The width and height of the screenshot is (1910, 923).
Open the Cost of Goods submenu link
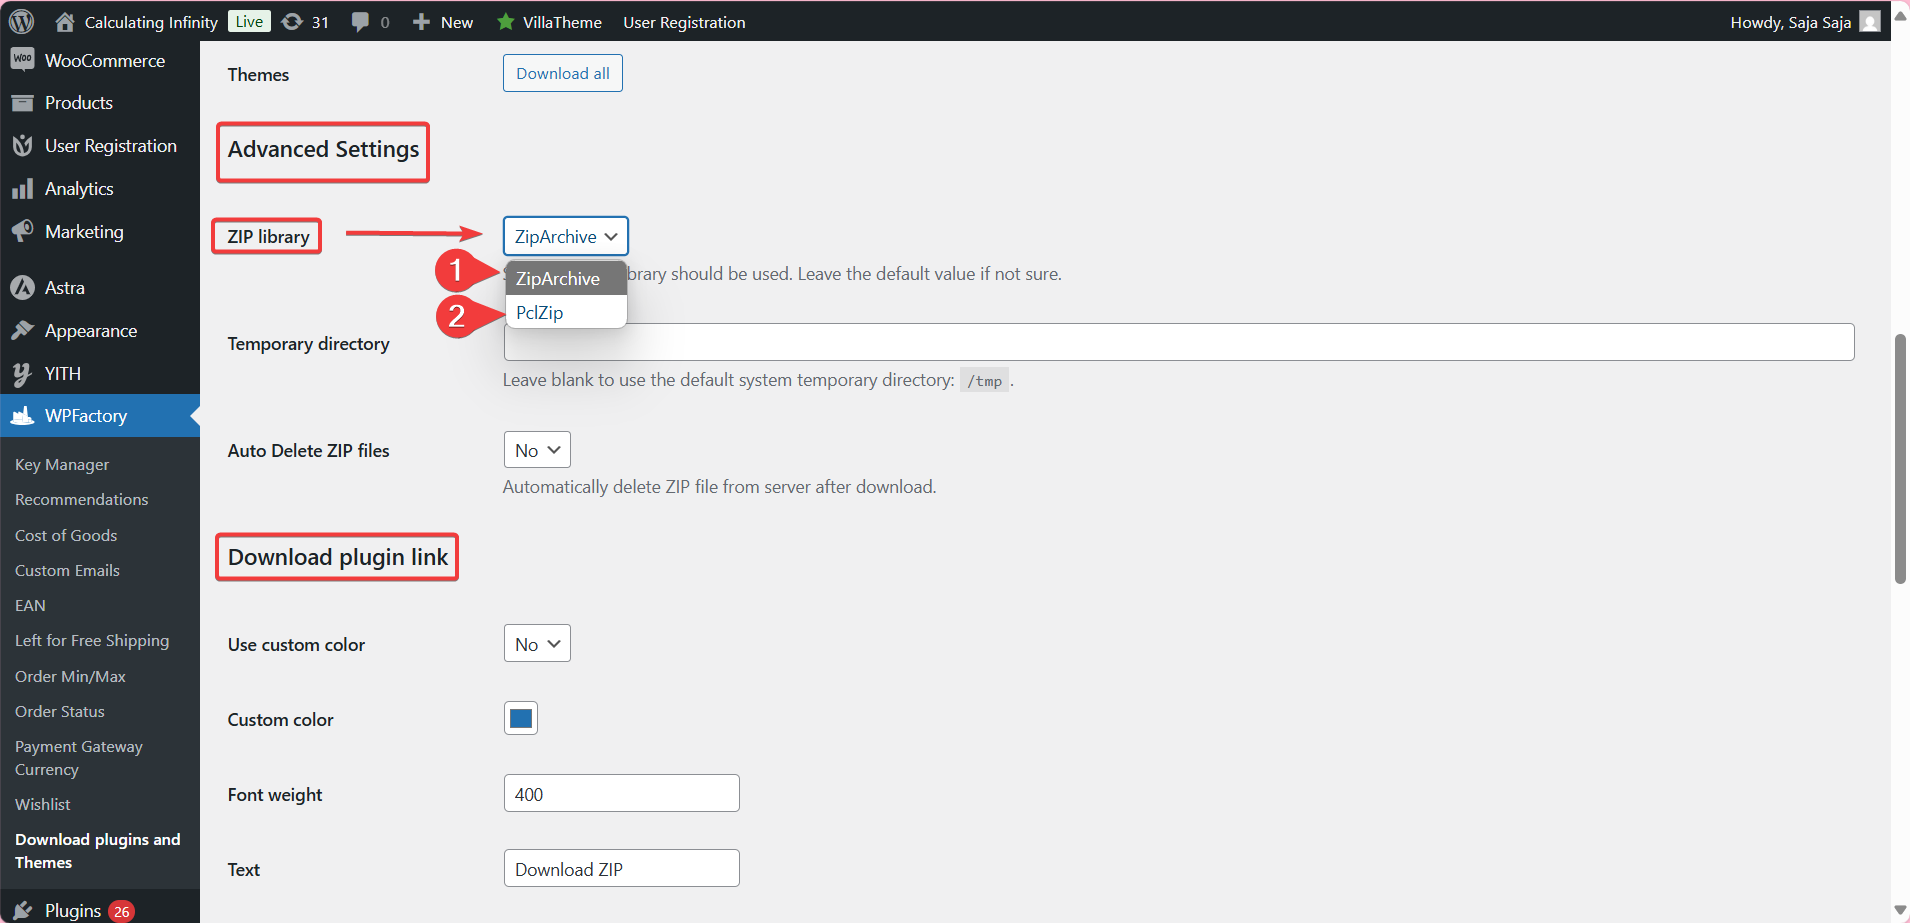click(66, 535)
